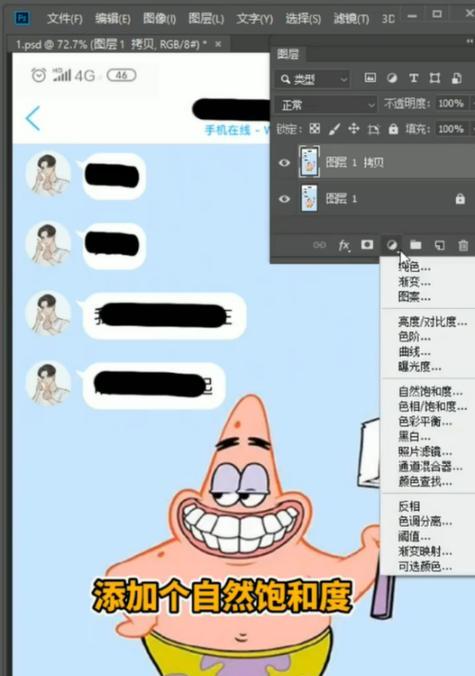Click 图层 1 拷贝 layer name

coord(354,163)
